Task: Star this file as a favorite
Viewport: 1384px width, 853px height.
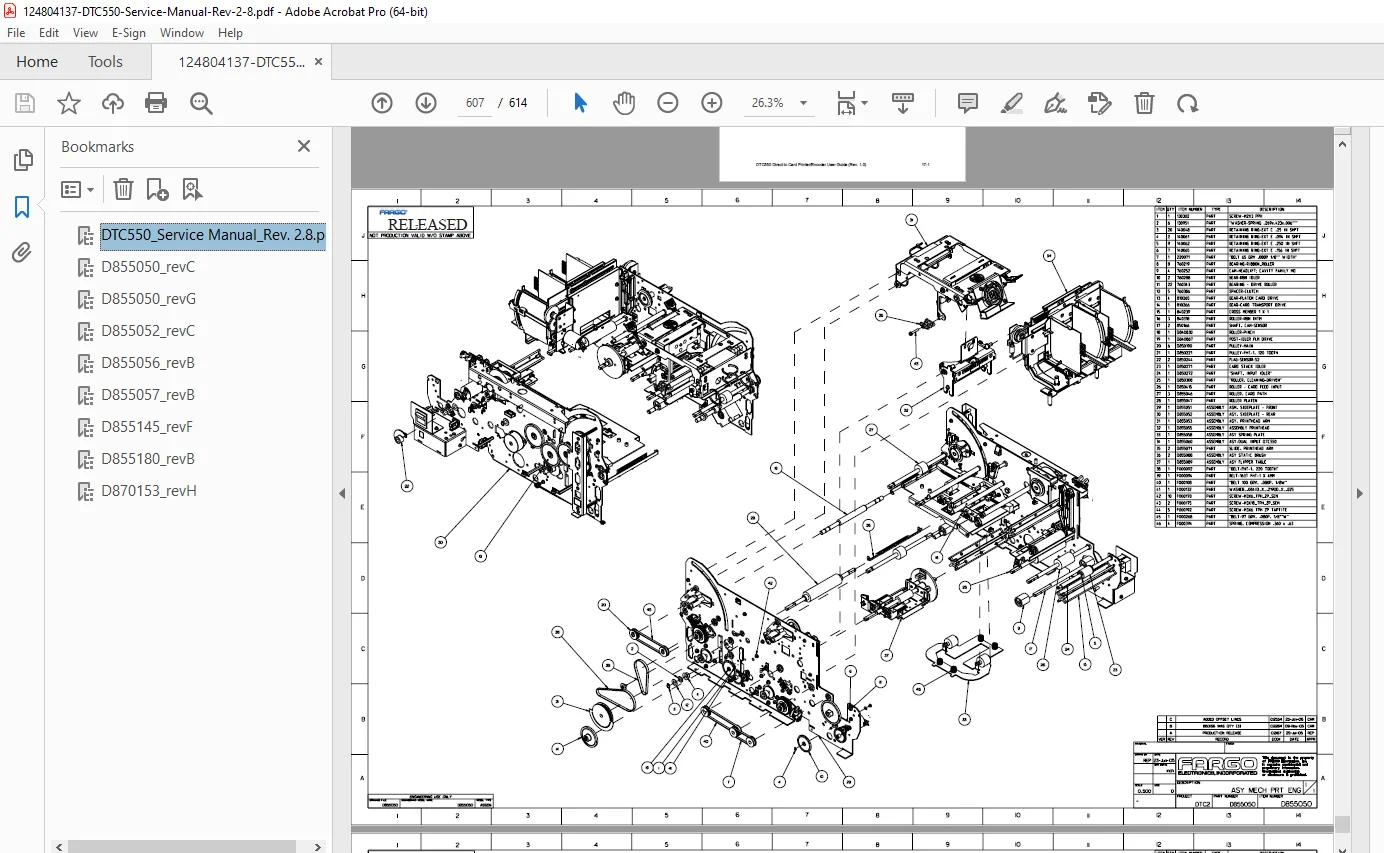Action: [x=69, y=103]
